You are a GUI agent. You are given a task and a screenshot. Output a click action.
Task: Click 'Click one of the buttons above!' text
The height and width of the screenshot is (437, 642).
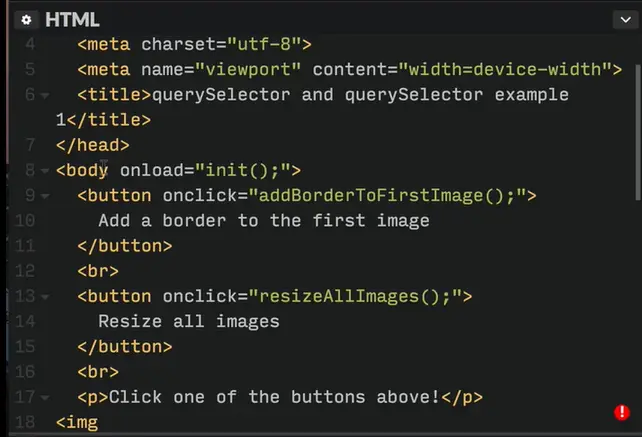tap(274, 397)
